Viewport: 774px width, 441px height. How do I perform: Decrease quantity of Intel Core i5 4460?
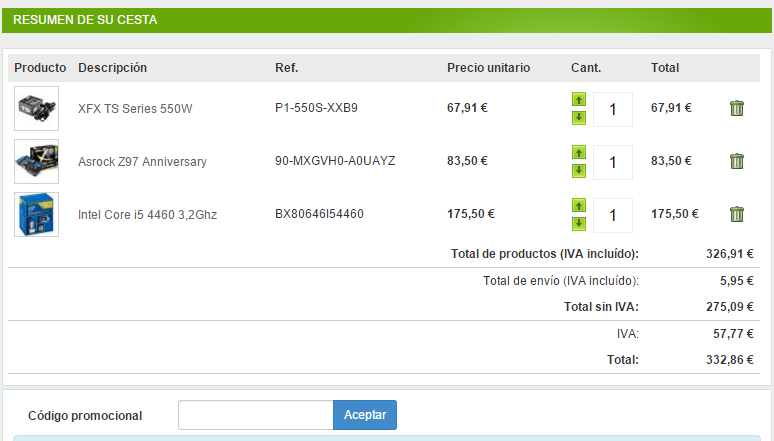[x=579, y=223]
